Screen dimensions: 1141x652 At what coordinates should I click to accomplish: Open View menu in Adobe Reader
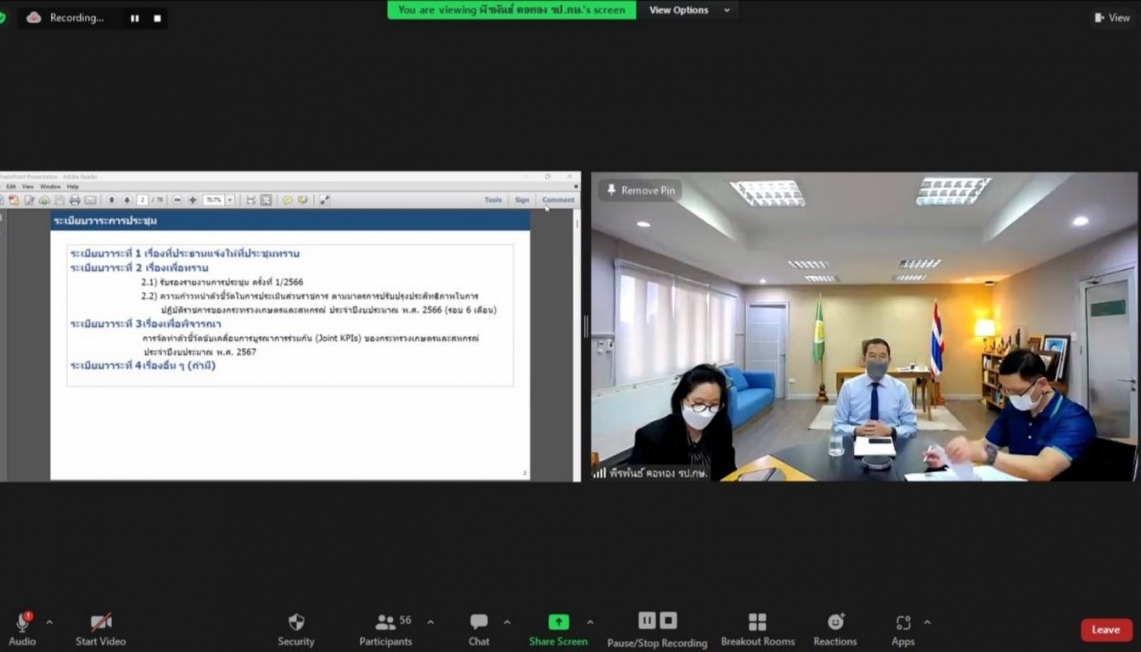(x=28, y=186)
